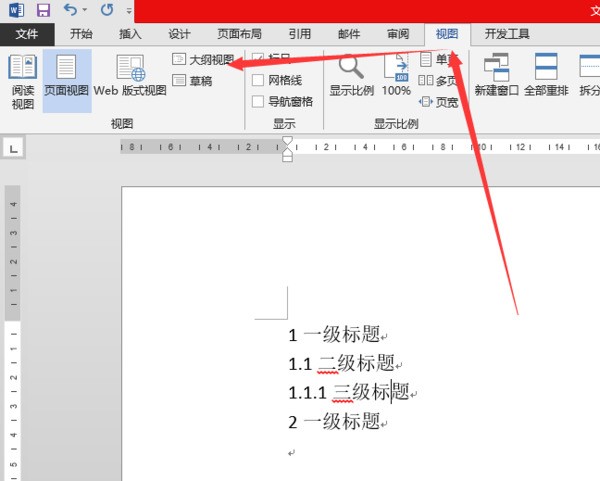The image size is (600, 481).
Task: Save document using the floppy disk icon
Action: (x=43, y=10)
